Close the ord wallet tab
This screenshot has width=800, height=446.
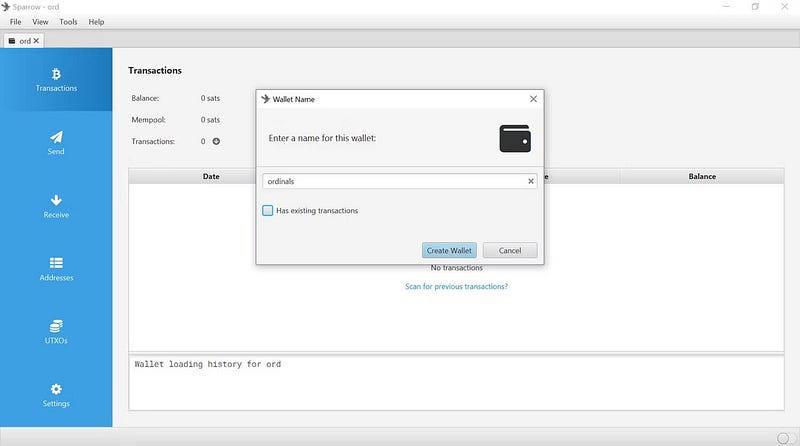[37, 41]
